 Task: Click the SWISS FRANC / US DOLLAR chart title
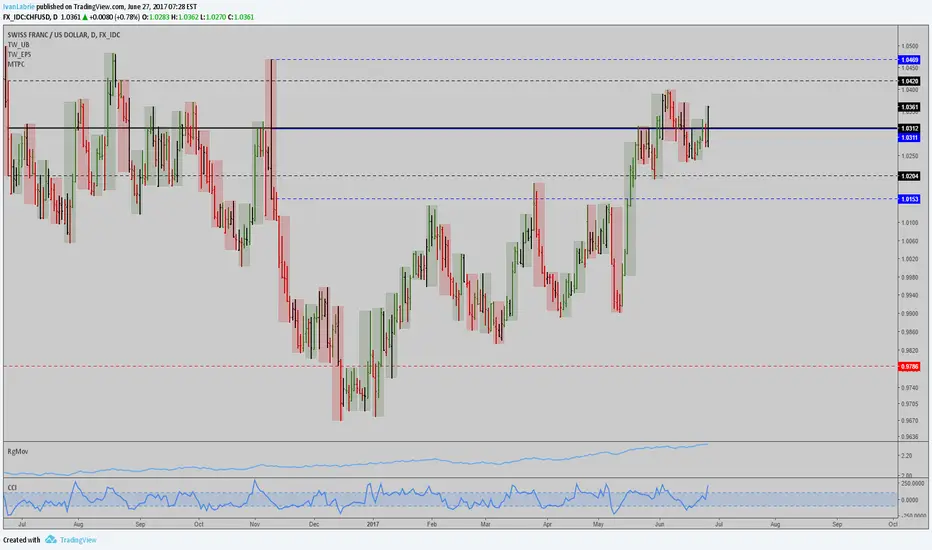pos(64,35)
